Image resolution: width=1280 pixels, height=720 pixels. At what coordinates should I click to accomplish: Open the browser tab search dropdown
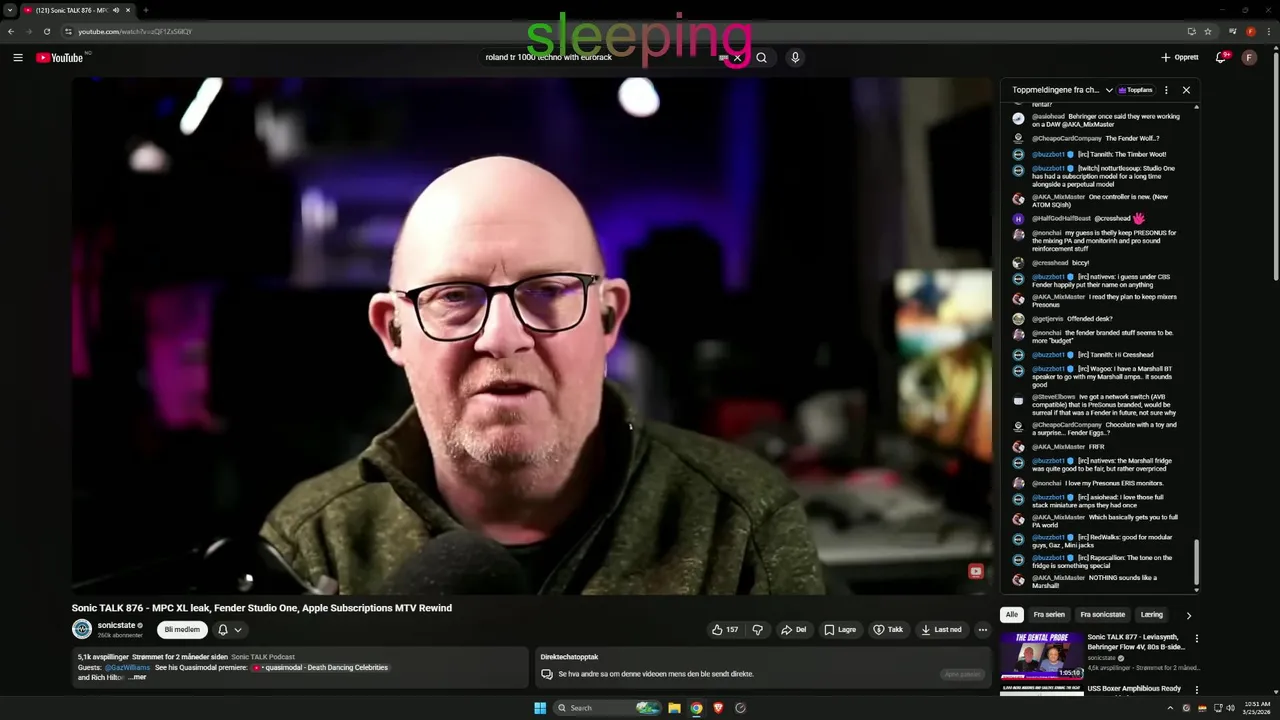(10, 10)
